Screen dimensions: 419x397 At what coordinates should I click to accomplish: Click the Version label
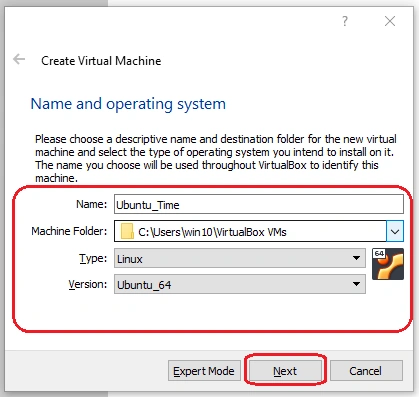[x=88, y=284]
